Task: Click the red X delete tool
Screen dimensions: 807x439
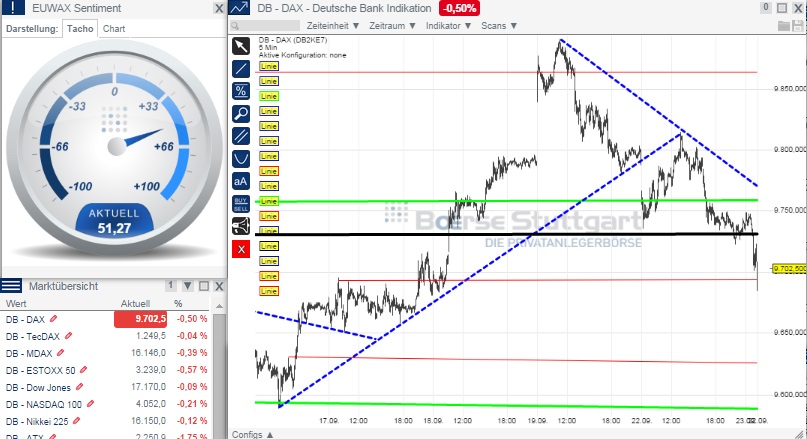Action: click(x=241, y=250)
